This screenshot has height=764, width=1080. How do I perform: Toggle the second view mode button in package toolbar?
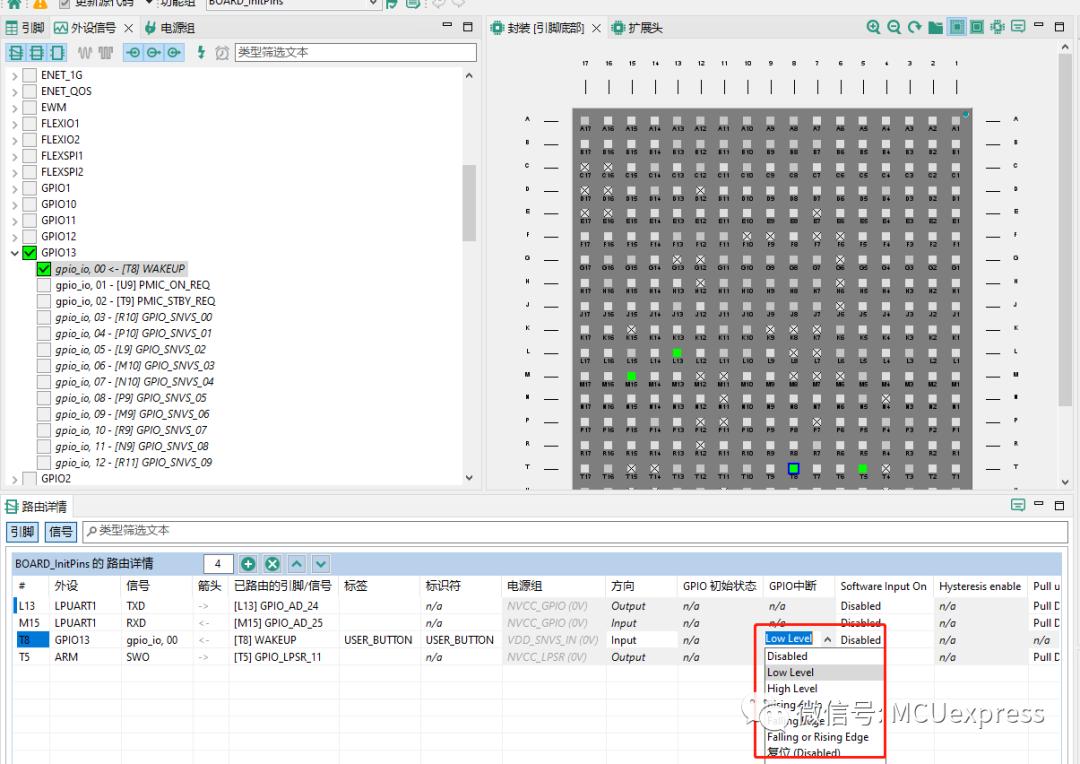coord(977,28)
